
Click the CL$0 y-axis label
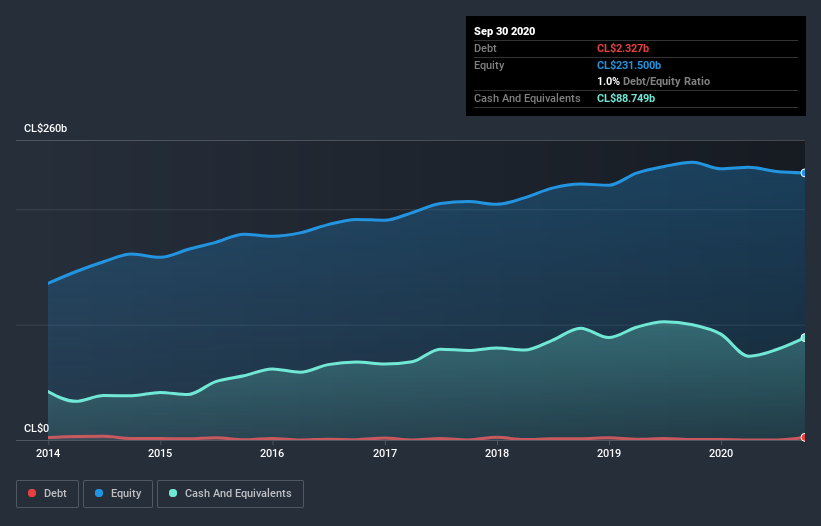tap(37, 429)
